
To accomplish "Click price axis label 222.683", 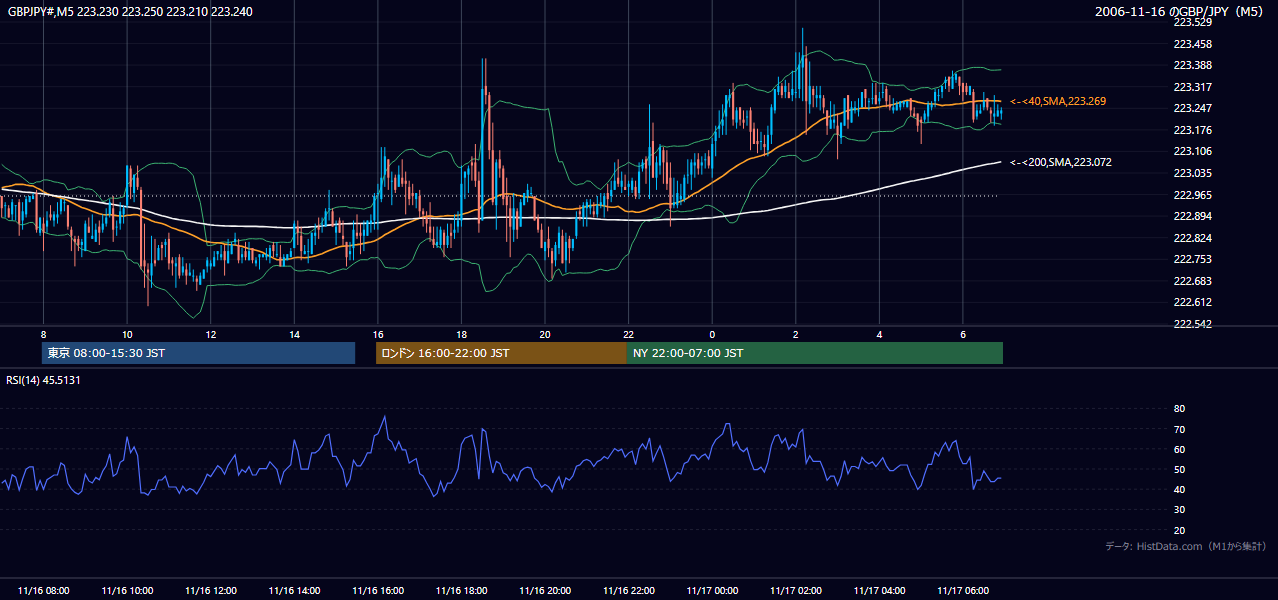I will [x=1192, y=281].
